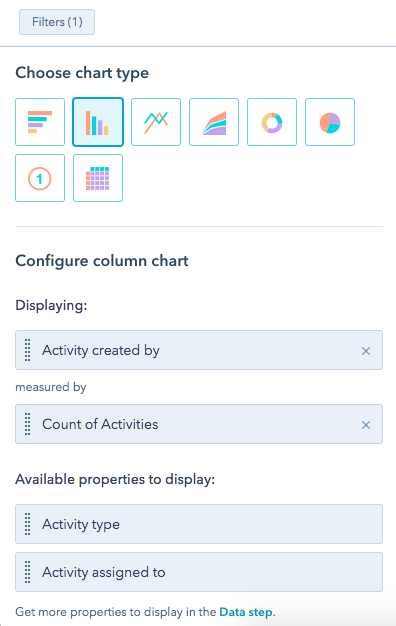Image resolution: width=396 pixels, height=626 pixels.
Task: Select the column chart type icon
Action: point(98,122)
